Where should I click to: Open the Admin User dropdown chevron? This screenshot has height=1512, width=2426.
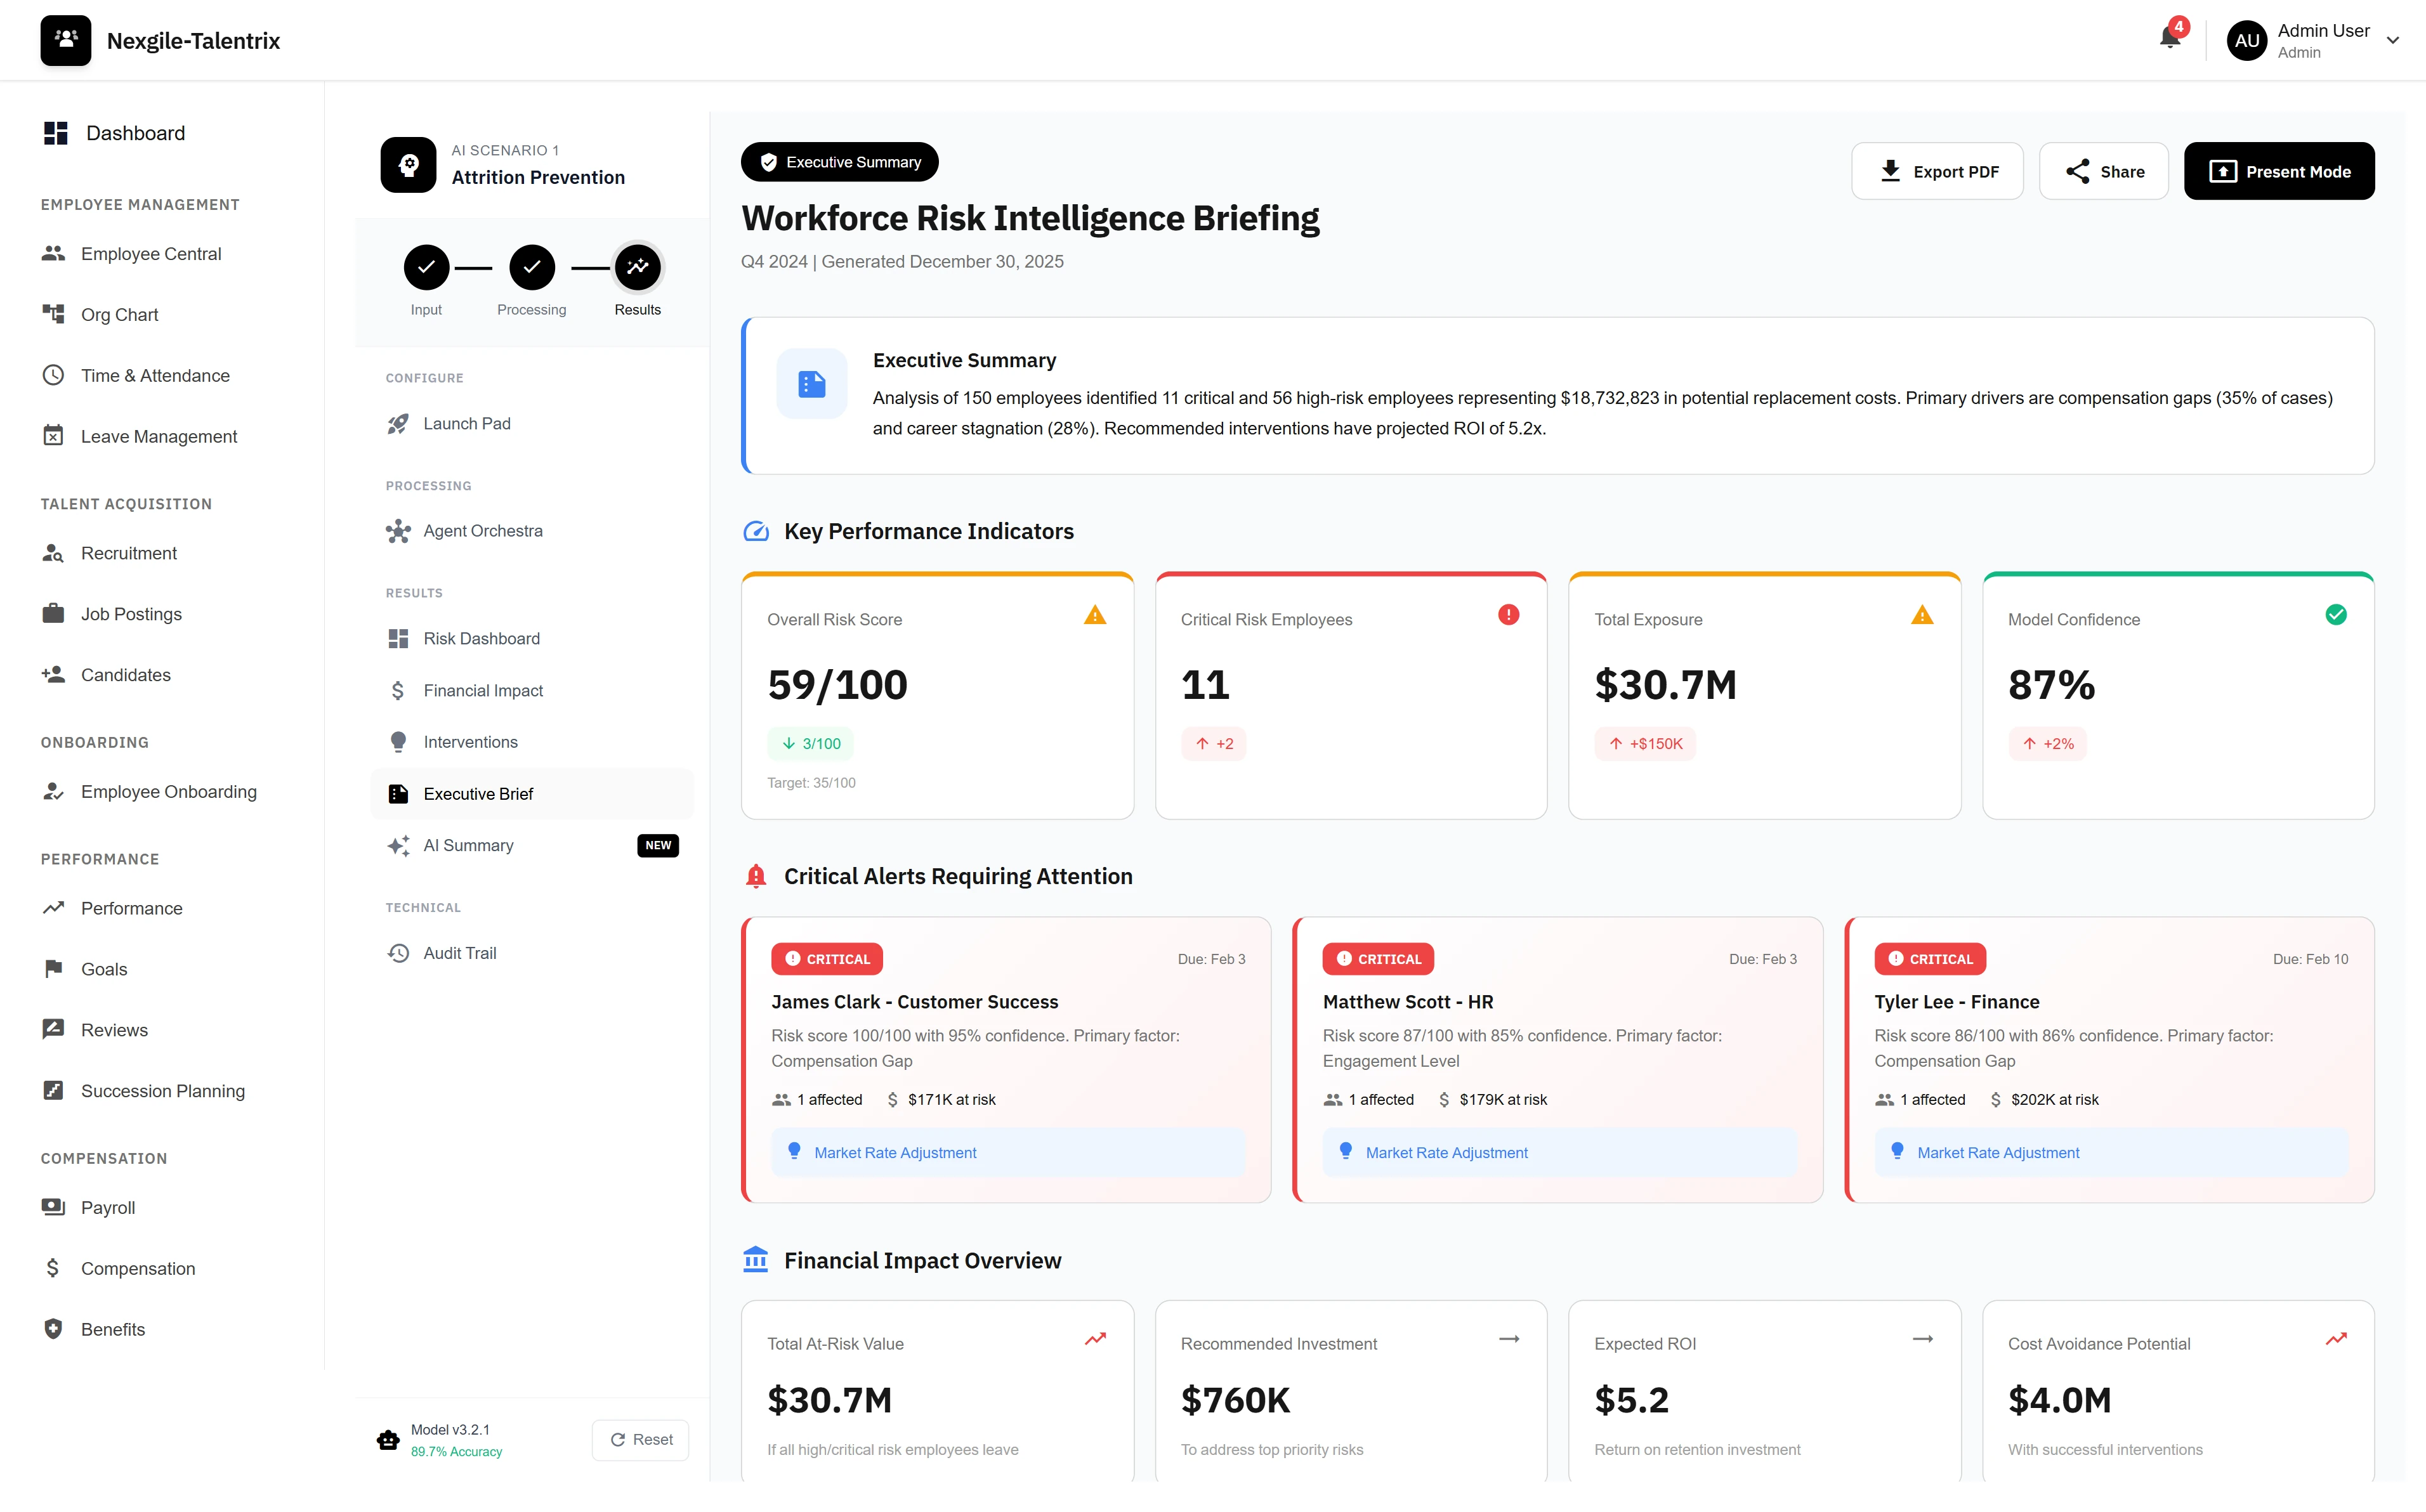click(x=2393, y=41)
